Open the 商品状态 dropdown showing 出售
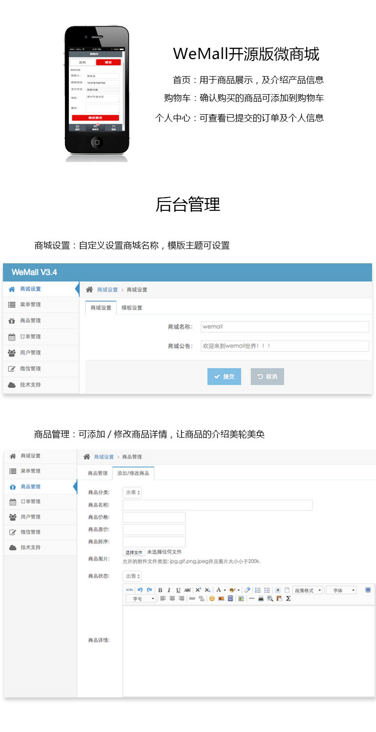 (132, 576)
